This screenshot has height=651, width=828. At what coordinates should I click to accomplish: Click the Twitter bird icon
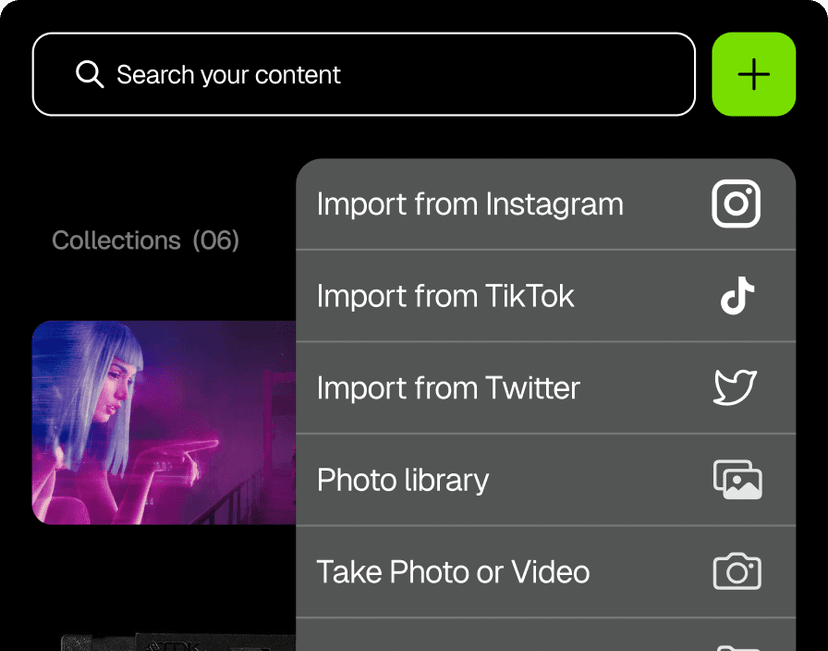pos(736,387)
